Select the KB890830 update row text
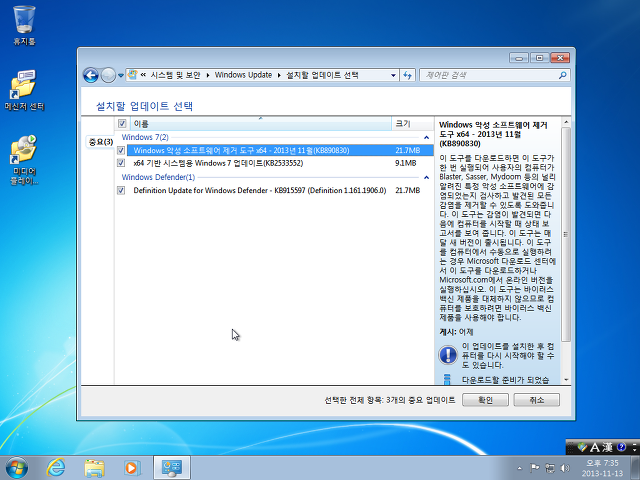Screen dimensions: 640x480 tap(241, 151)
